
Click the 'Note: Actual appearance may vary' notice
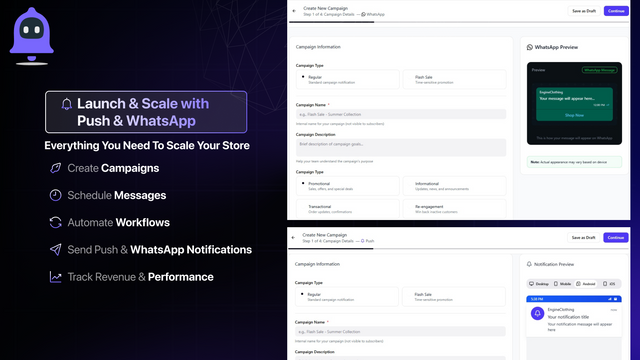(x=574, y=162)
